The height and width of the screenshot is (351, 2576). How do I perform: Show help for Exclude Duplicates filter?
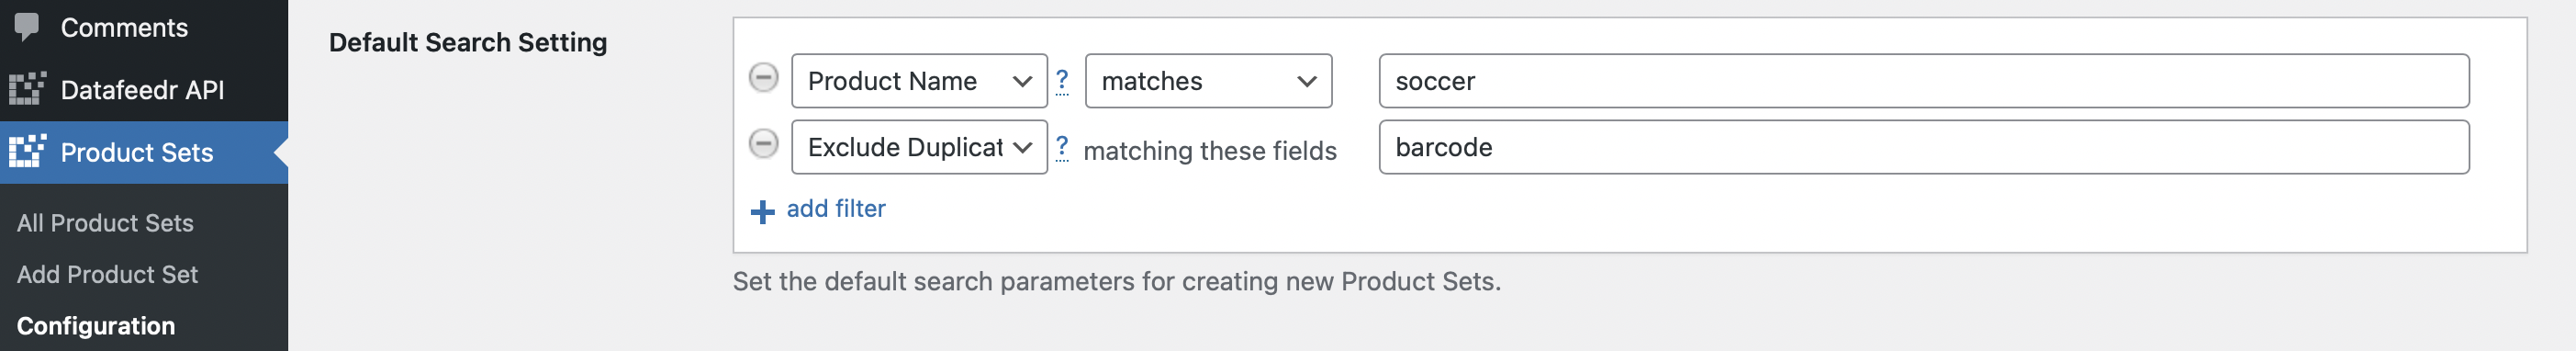(1062, 147)
